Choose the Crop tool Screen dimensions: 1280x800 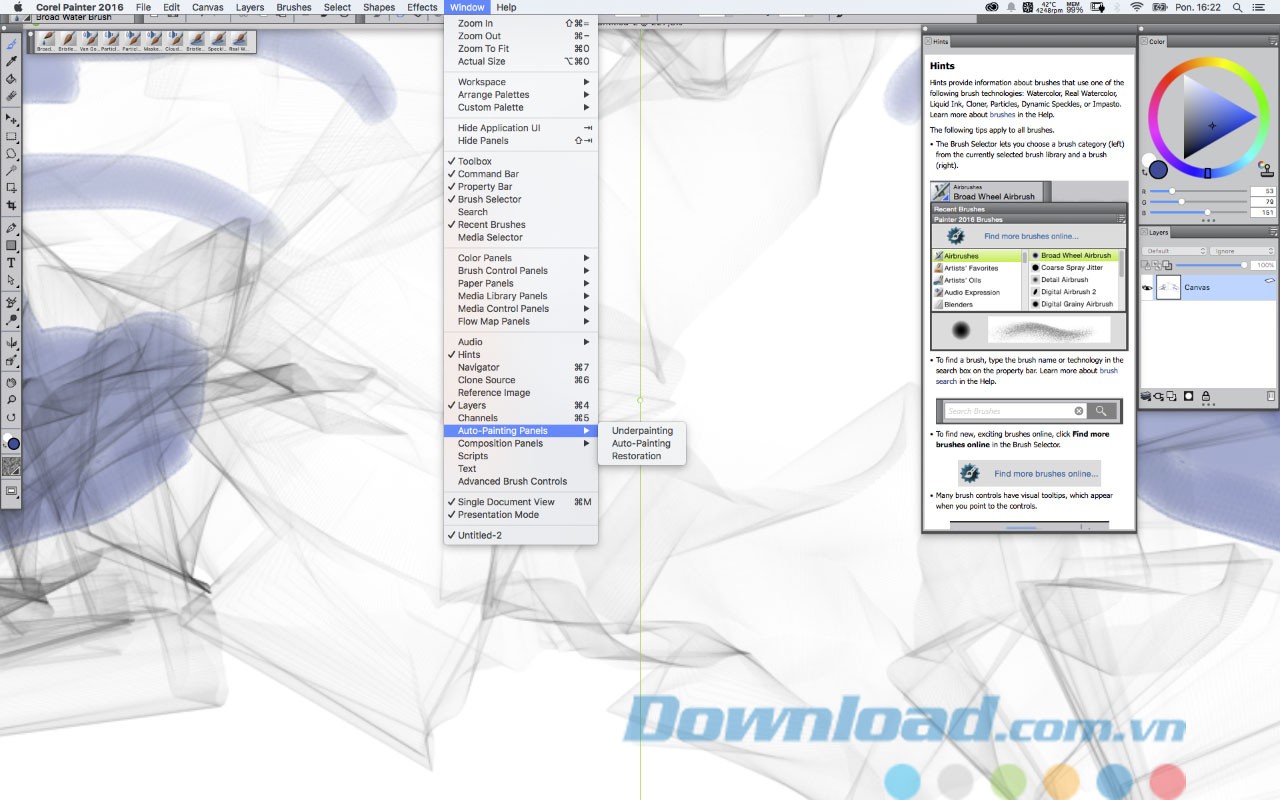12,205
